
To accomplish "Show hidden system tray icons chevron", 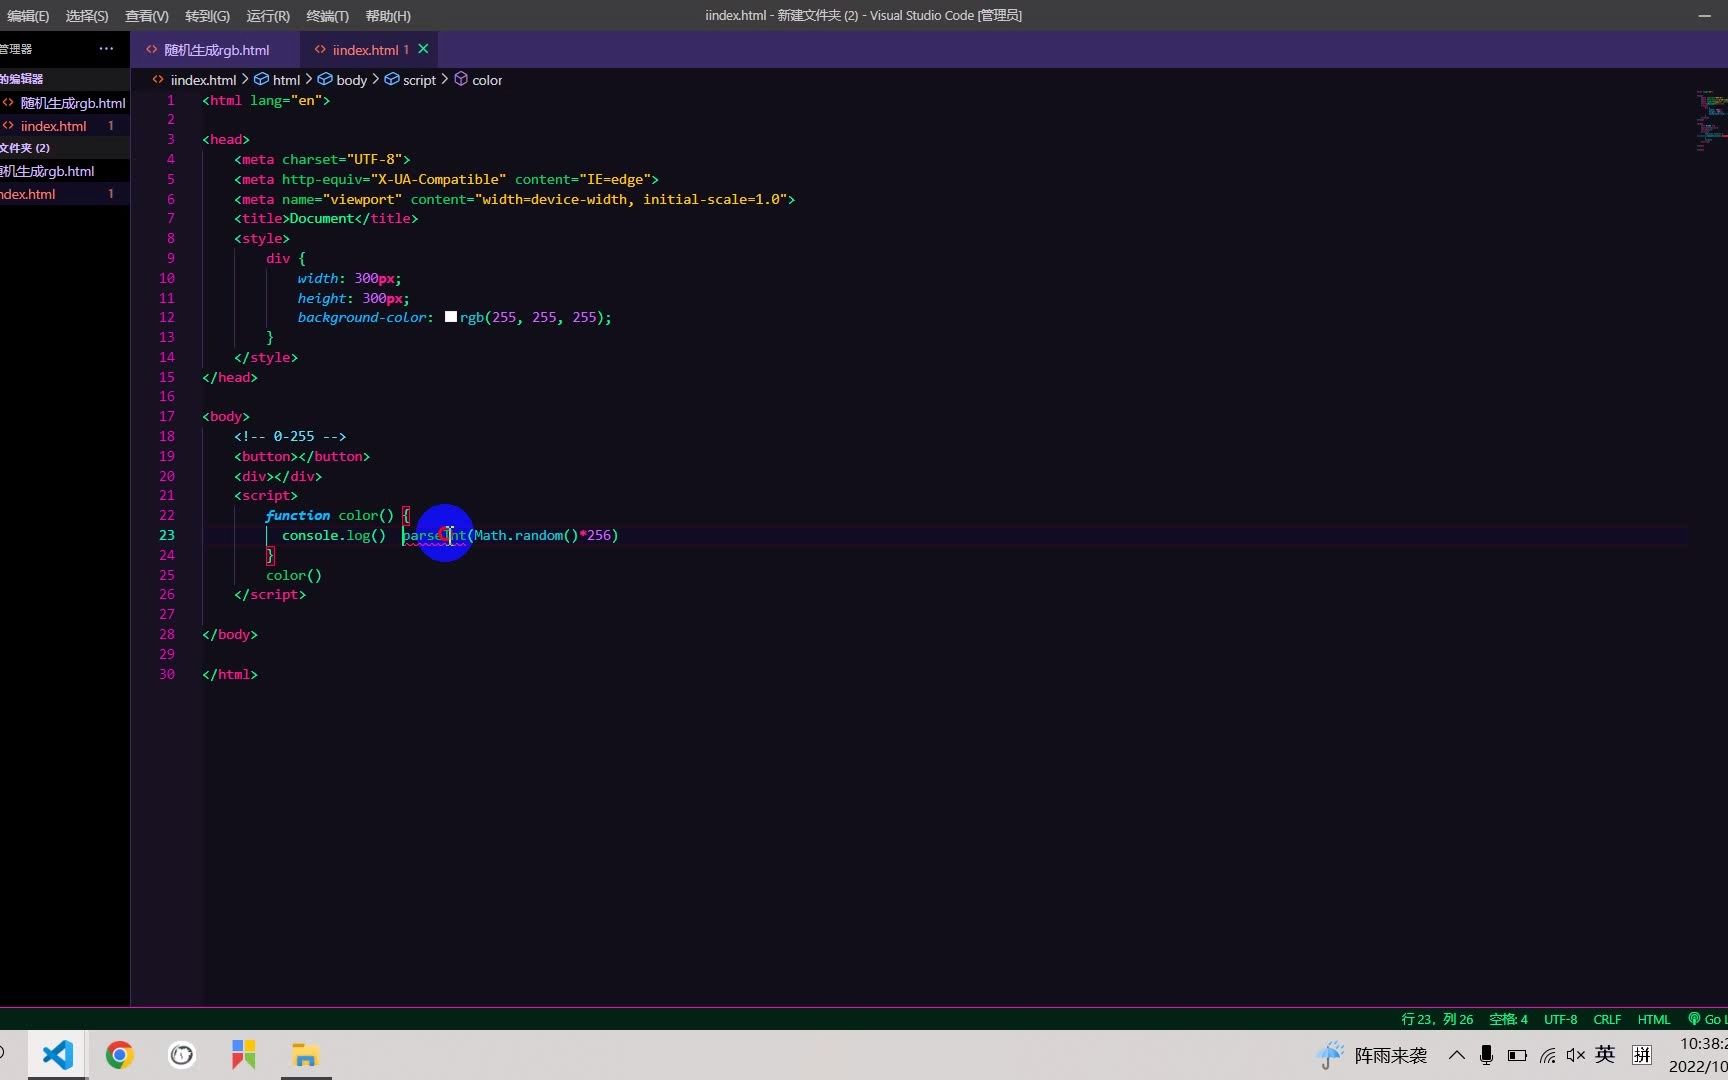I will [1457, 1055].
